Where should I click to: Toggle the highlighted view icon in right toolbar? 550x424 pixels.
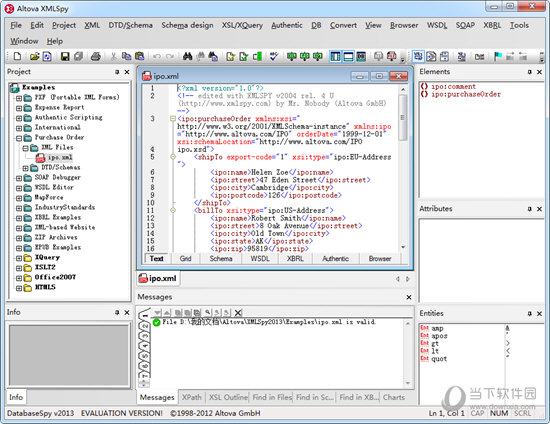coord(418,56)
